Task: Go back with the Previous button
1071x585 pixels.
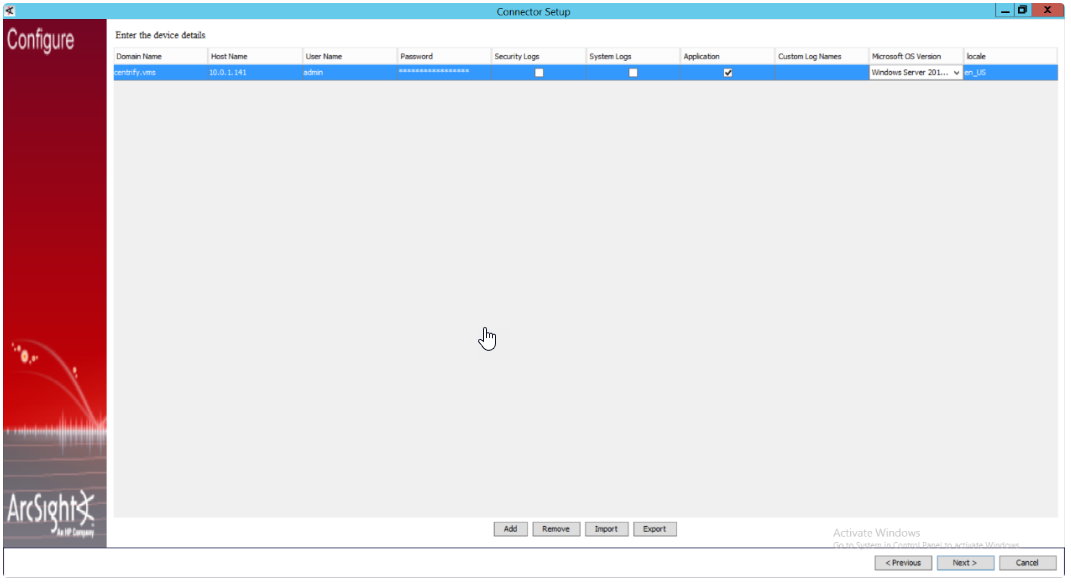Action: point(903,563)
